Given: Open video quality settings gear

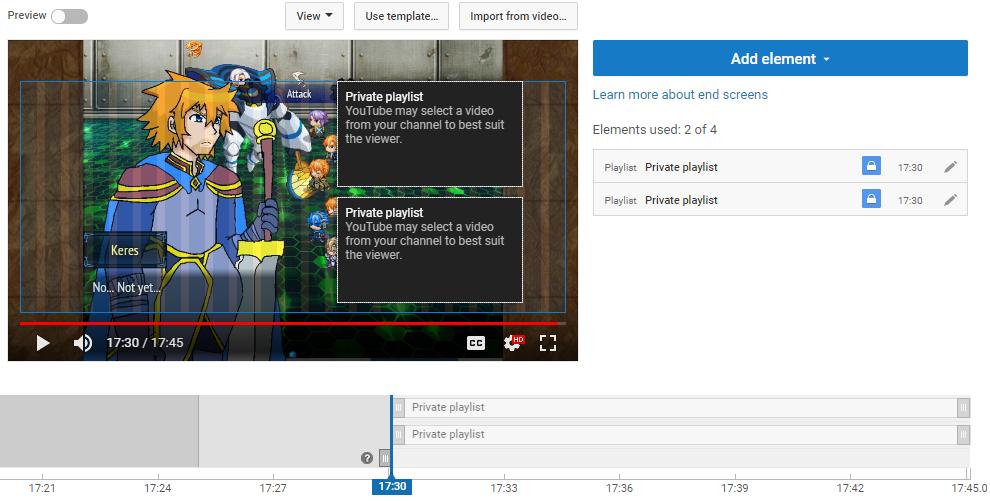Looking at the screenshot, I should pos(513,343).
